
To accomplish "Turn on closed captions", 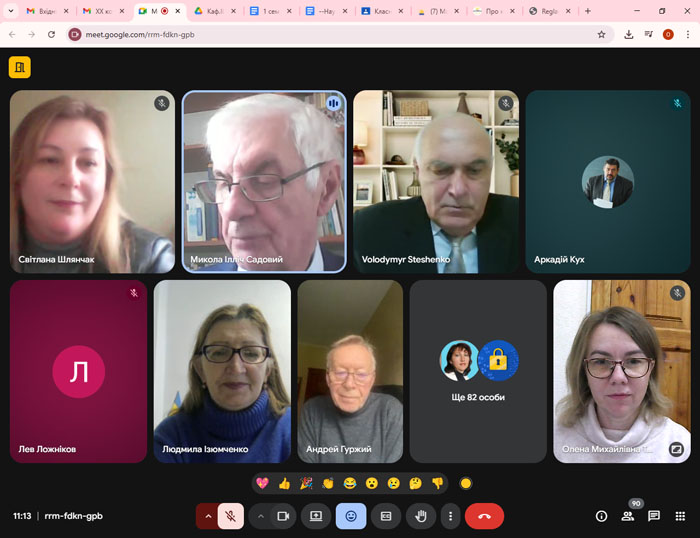I will 386,516.
